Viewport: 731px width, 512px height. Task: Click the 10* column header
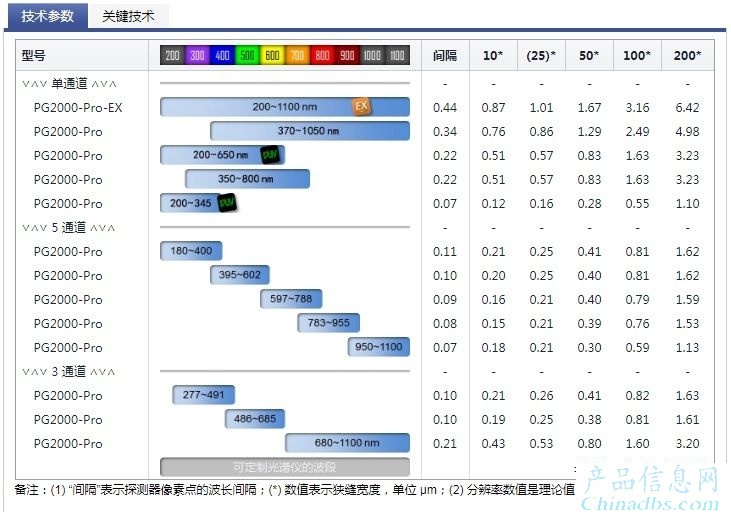(x=493, y=55)
